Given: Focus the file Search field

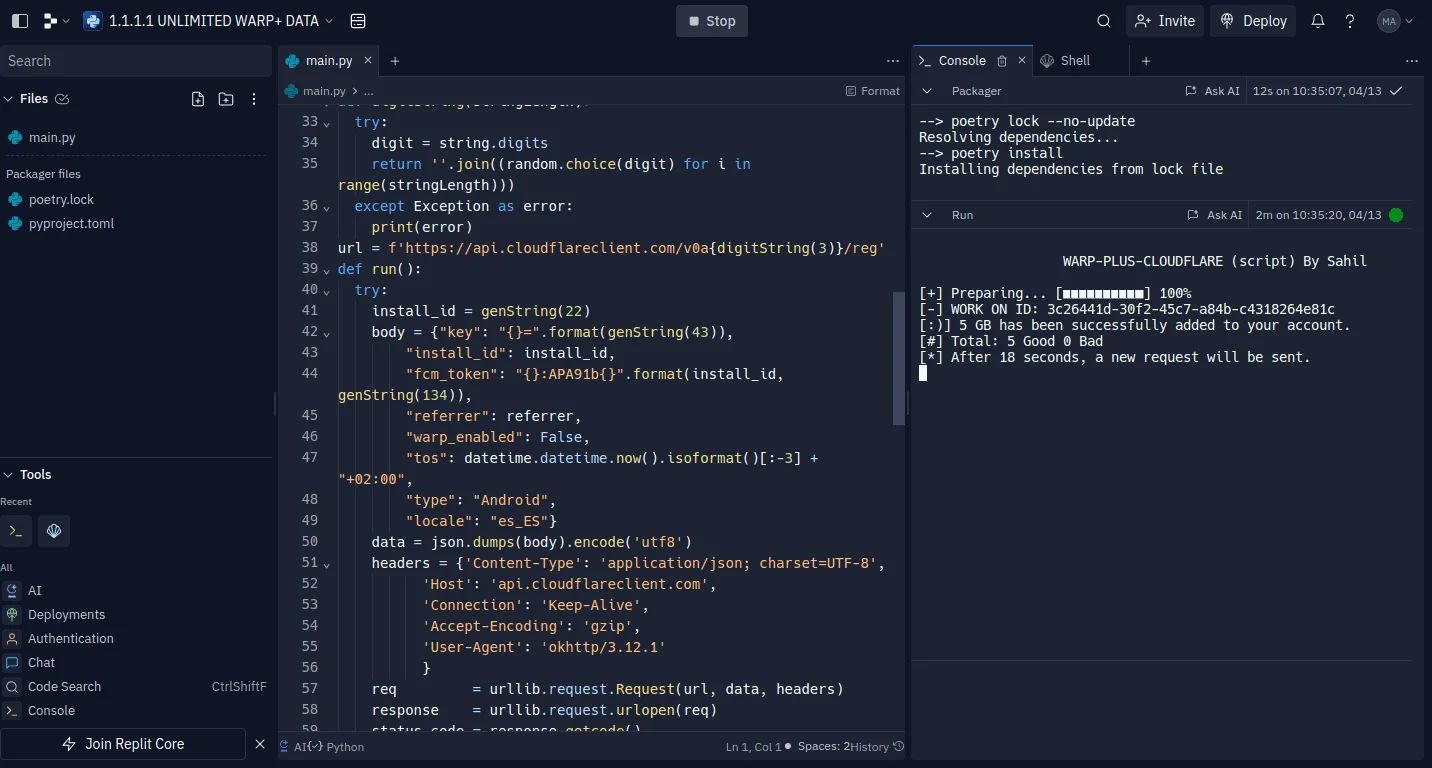Looking at the screenshot, I should point(136,61).
